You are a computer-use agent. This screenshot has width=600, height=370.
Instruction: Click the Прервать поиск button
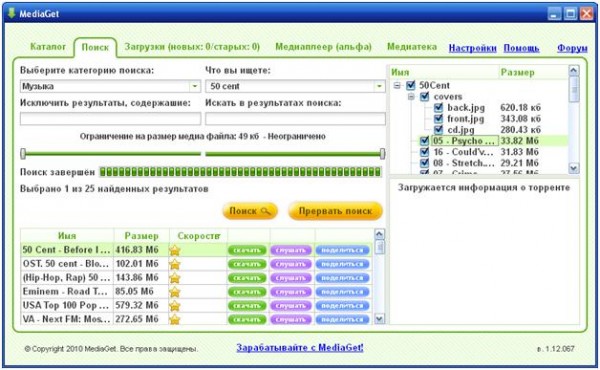[335, 211]
